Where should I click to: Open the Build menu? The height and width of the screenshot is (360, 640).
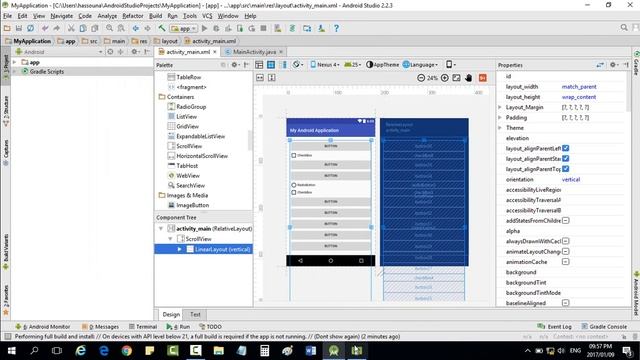[x=156, y=16]
